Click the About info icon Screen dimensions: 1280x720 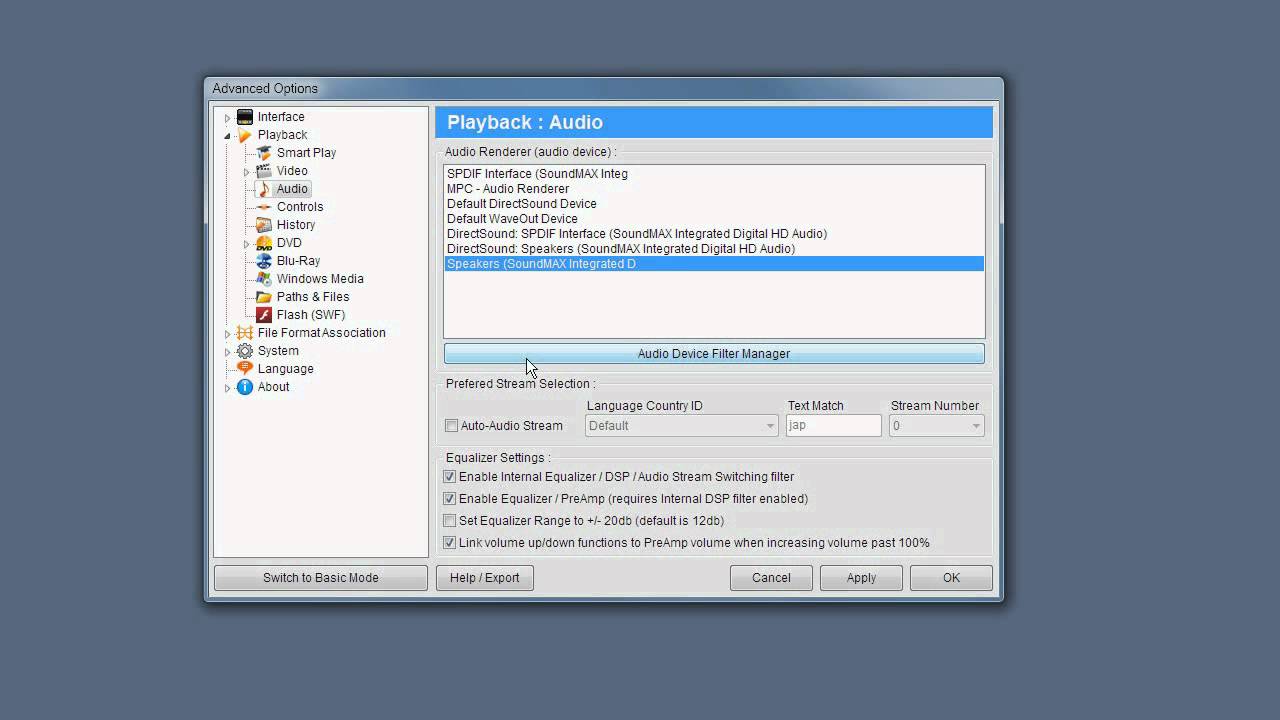(x=245, y=387)
